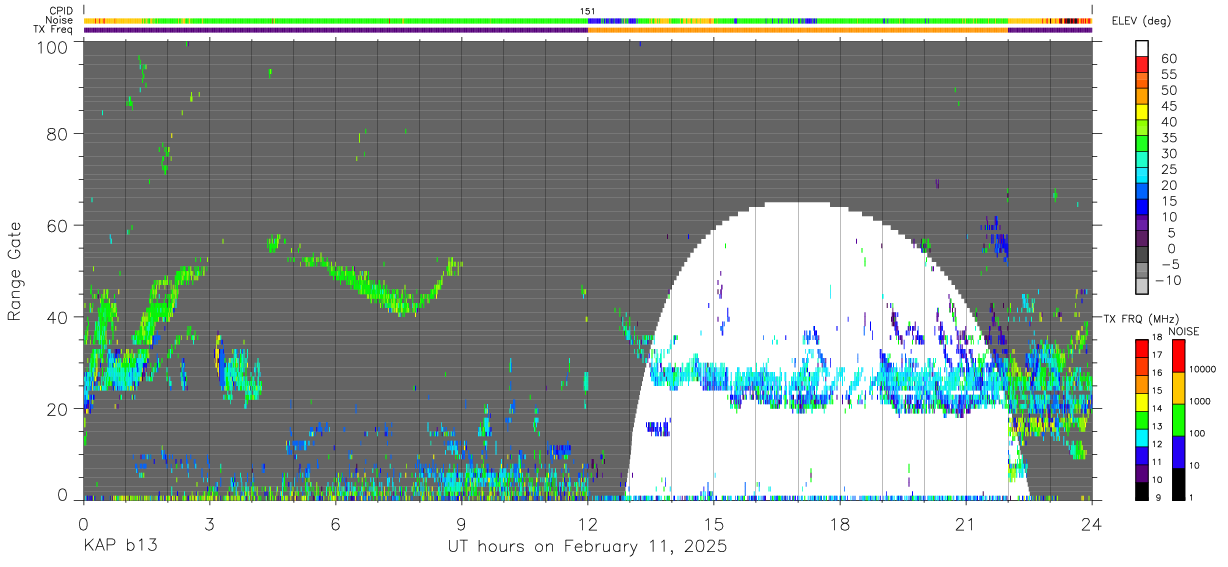1228x567 pixels.
Task: Click the orange swatch in the NOISE colorbar
Action: [1178, 388]
